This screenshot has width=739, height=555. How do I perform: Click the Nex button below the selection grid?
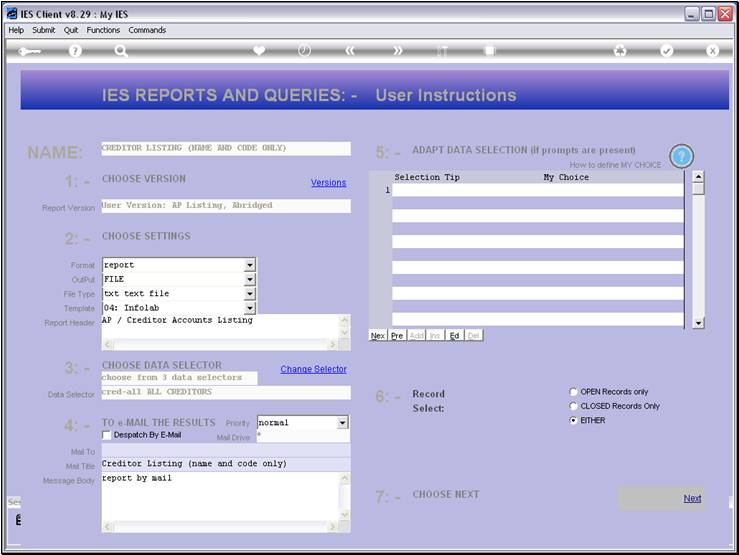point(378,335)
